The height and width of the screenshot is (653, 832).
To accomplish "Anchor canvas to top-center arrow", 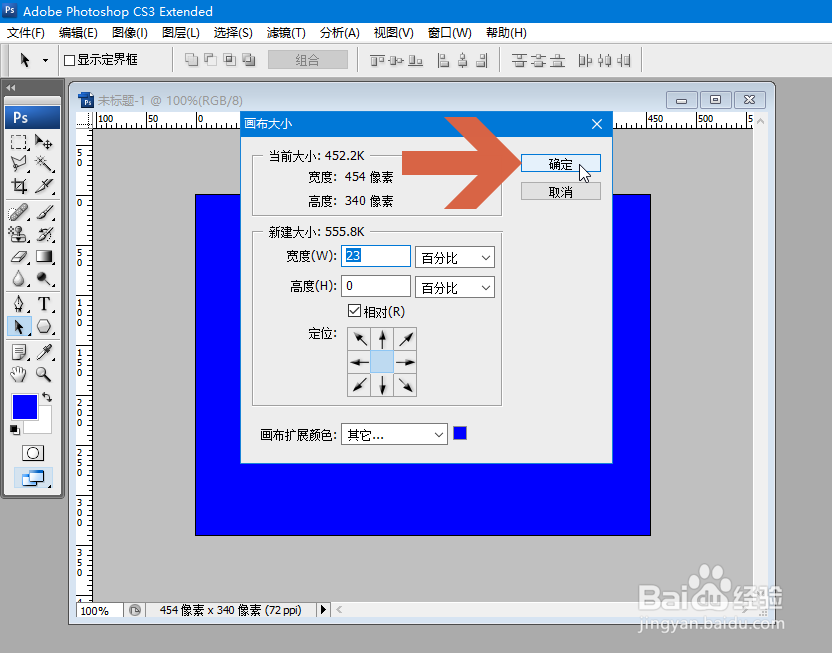I will pos(382,339).
